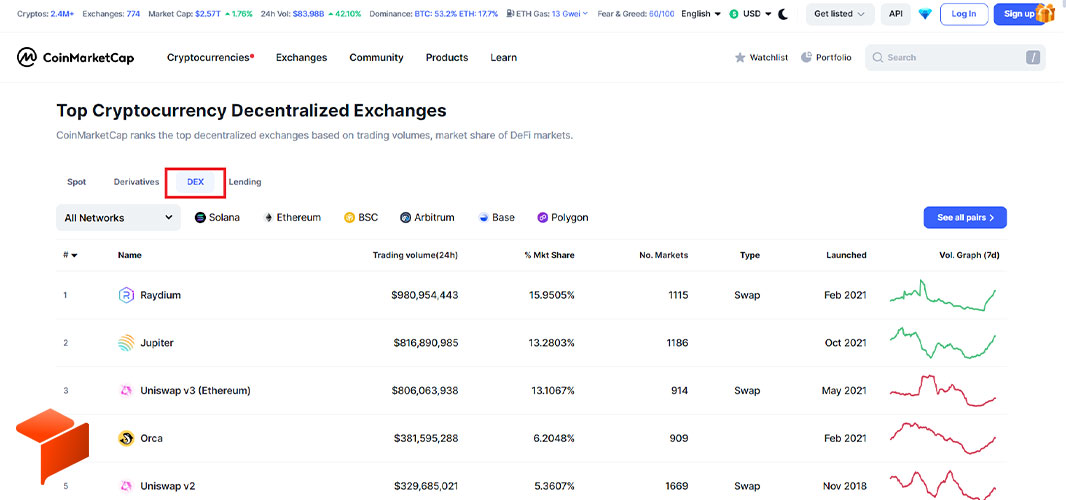1066x500 pixels.
Task: Click the Jupiter logo icon
Action: click(126, 343)
